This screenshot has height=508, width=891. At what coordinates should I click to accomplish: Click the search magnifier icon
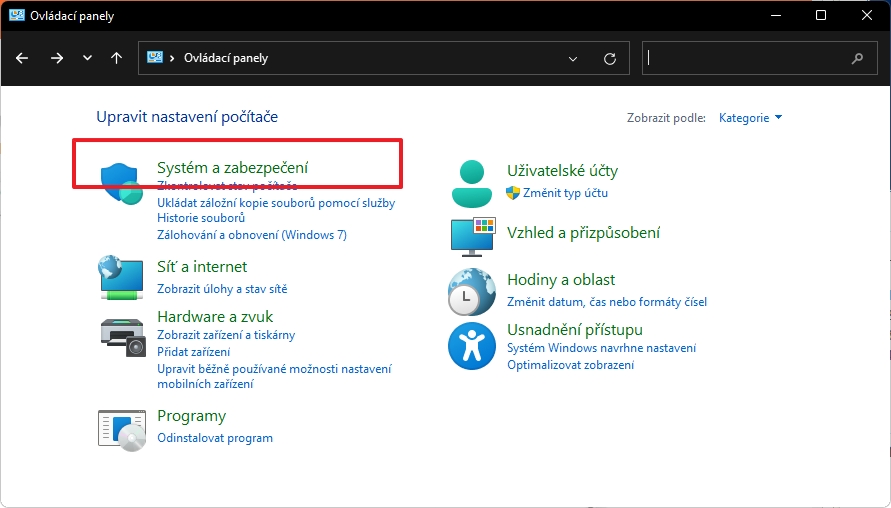coord(857,58)
